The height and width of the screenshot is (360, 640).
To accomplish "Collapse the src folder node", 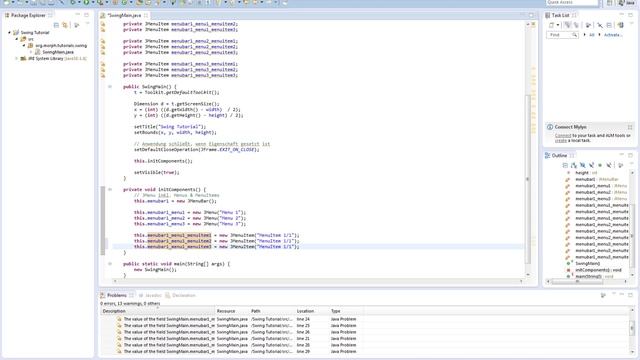I will [17, 39].
